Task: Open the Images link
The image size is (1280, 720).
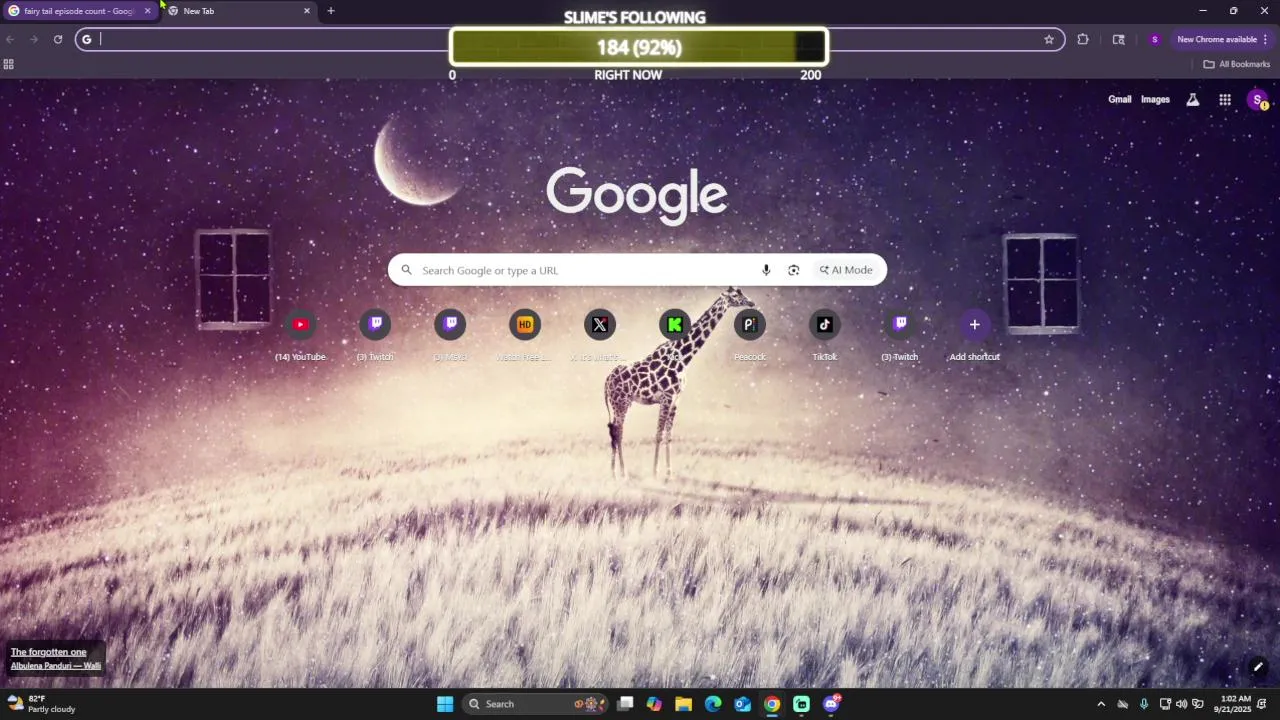Action: [1155, 100]
